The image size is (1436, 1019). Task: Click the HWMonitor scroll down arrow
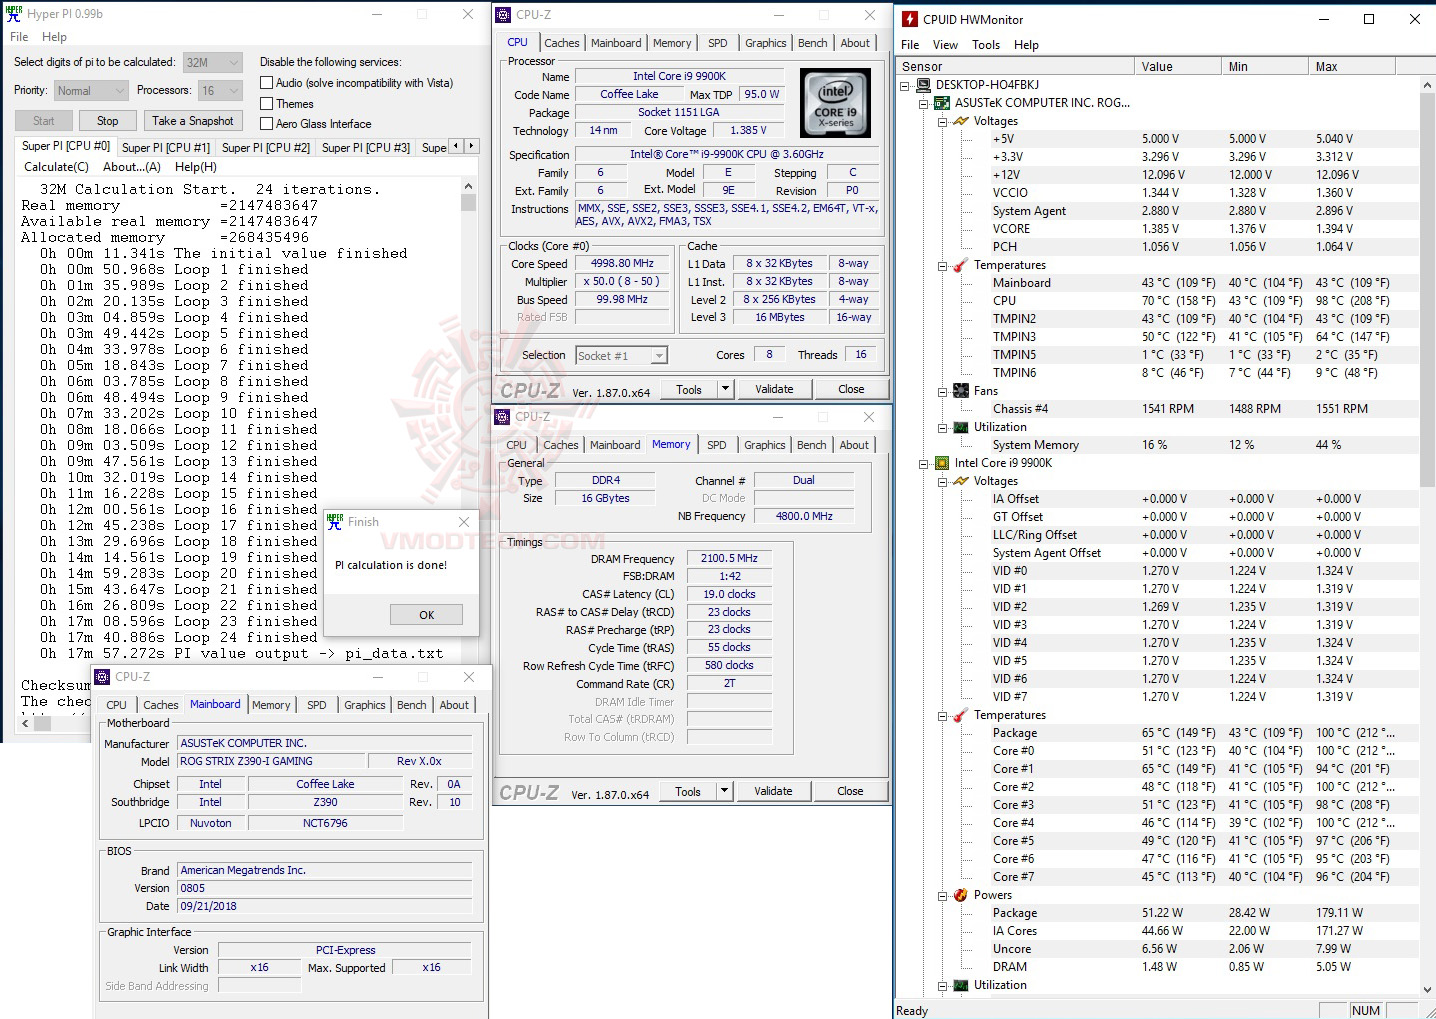[x=1427, y=989]
